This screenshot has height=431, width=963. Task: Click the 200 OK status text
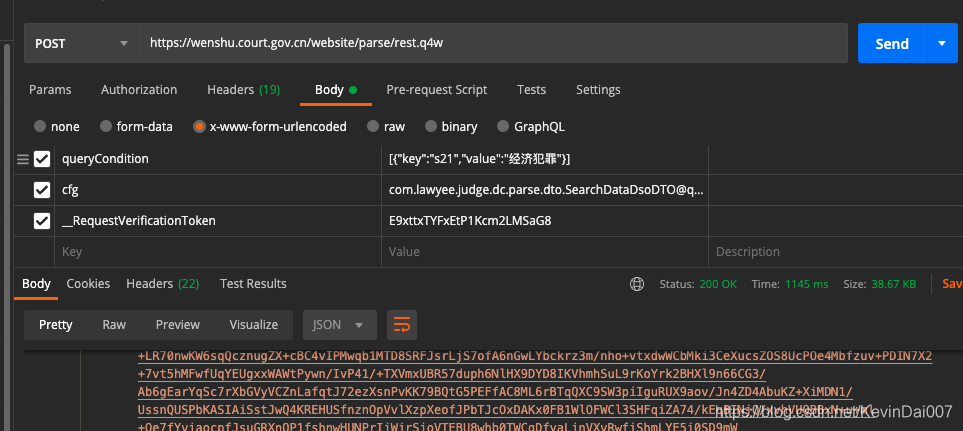click(x=718, y=284)
